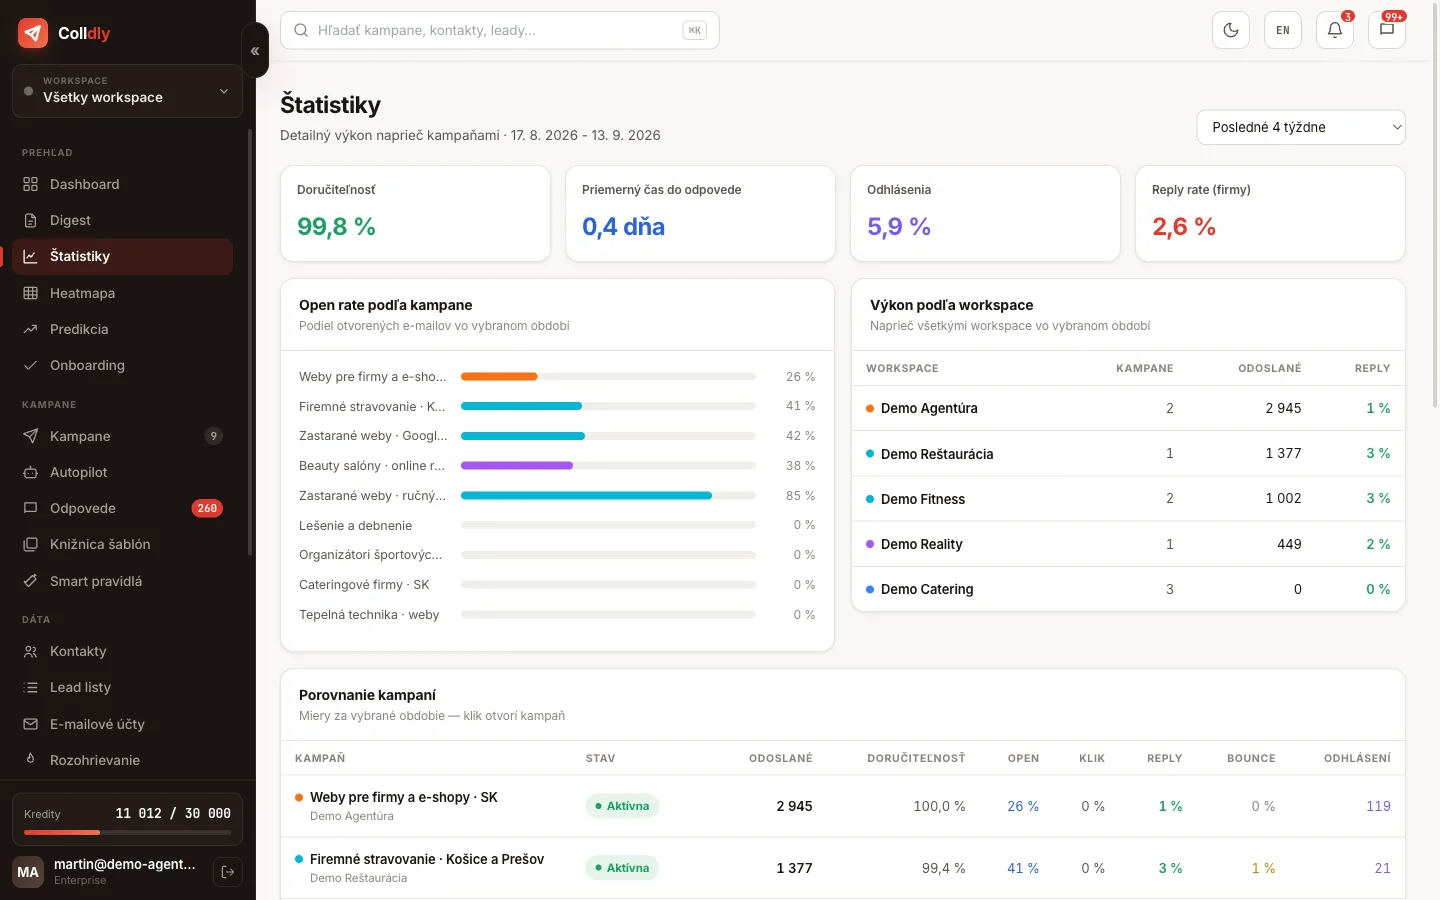Open Lead listy
This screenshot has width=1440, height=900.
[x=122, y=687]
